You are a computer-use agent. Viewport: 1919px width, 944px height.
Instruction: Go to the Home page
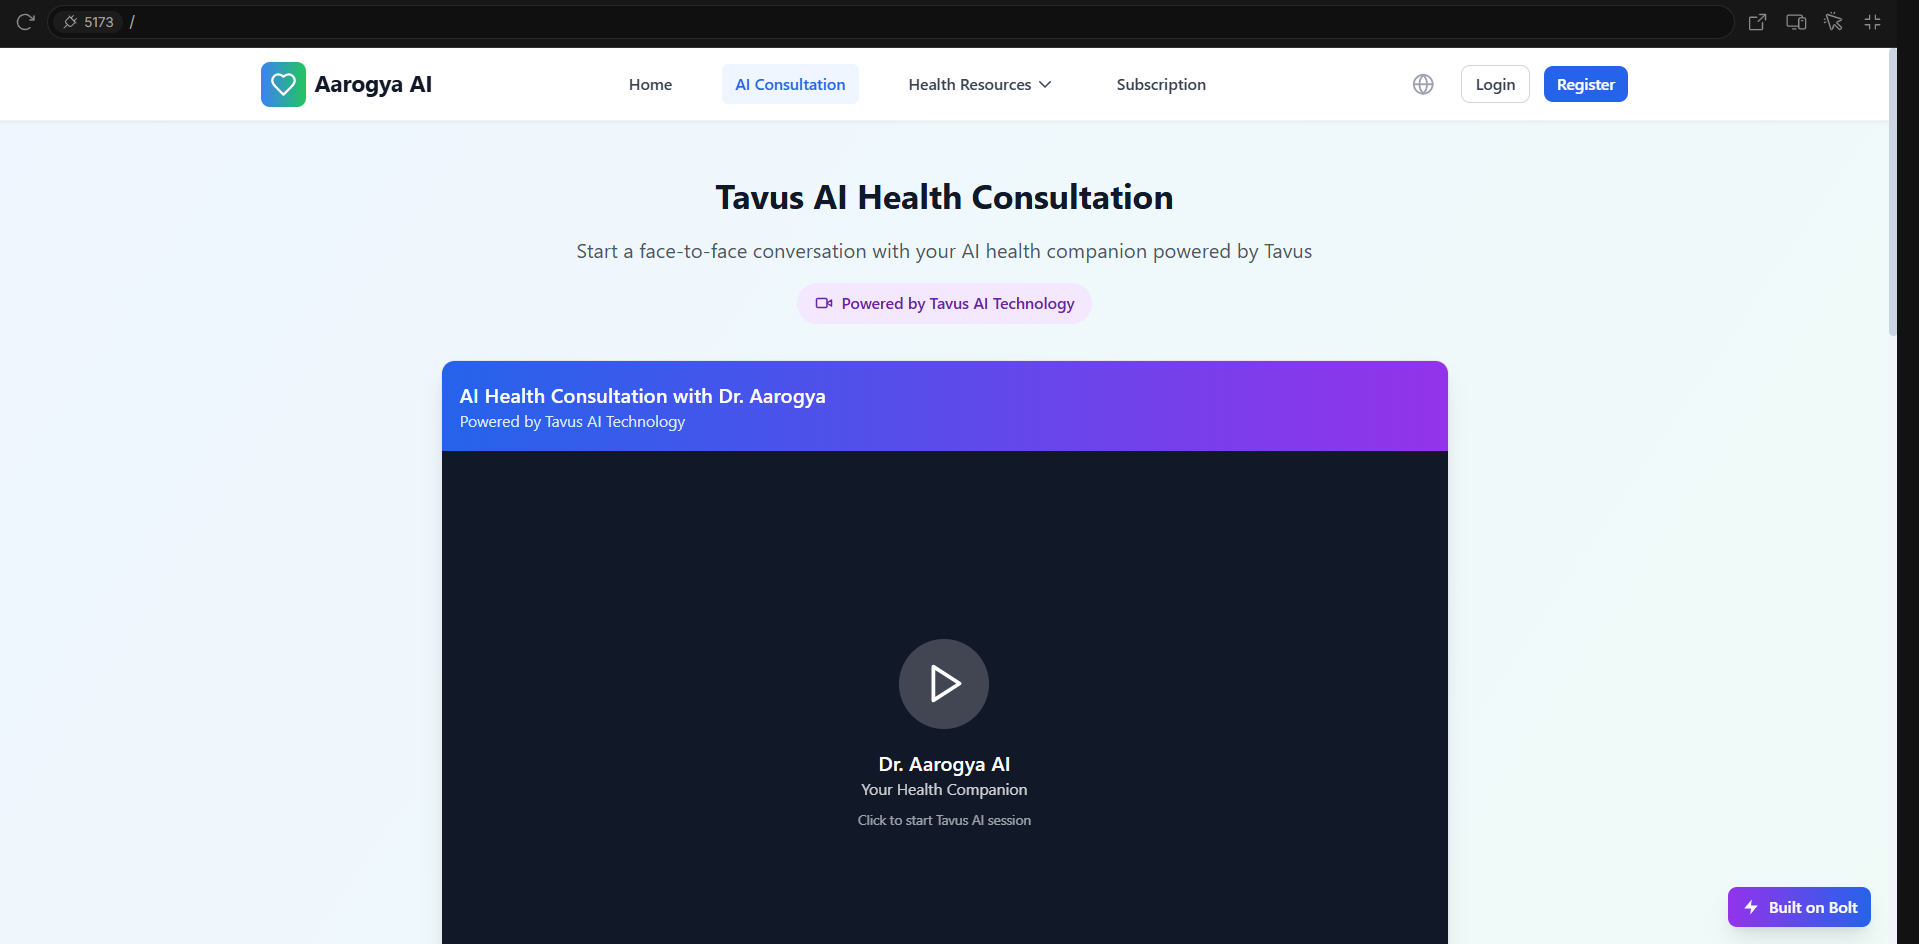(x=650, y=85)
